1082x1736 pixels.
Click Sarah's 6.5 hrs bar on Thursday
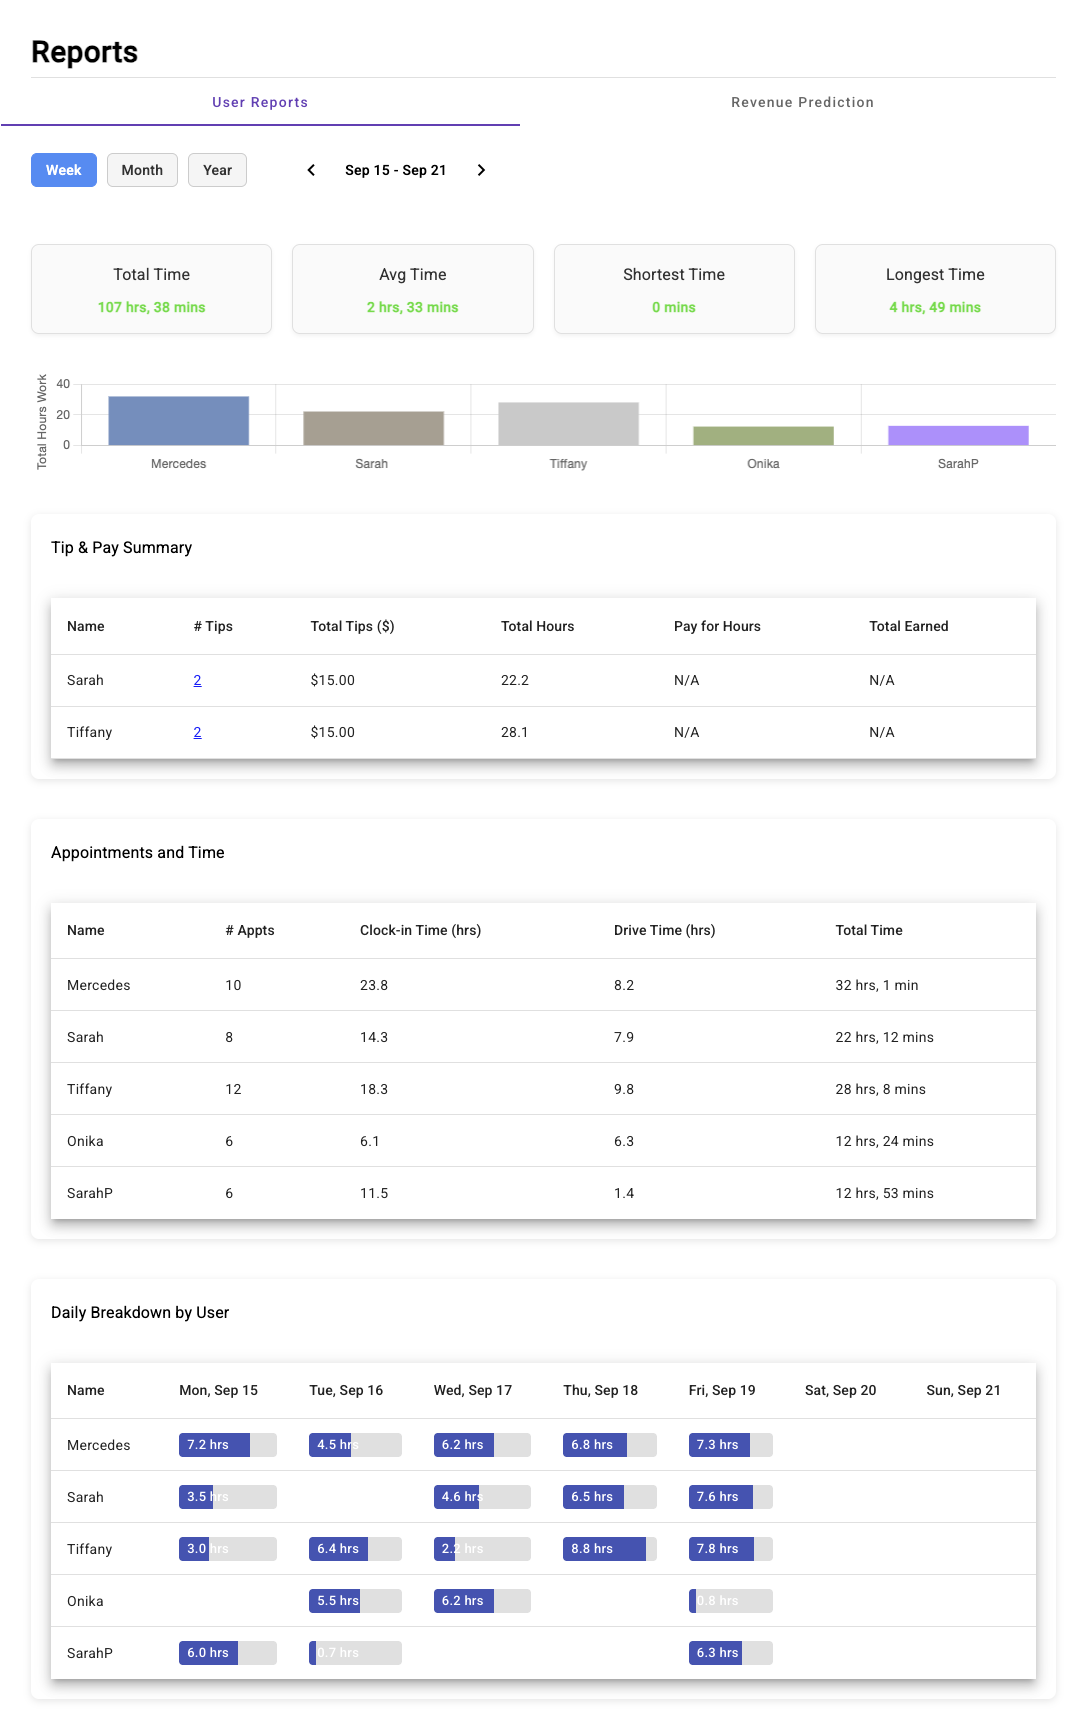tap(610, 1497)
